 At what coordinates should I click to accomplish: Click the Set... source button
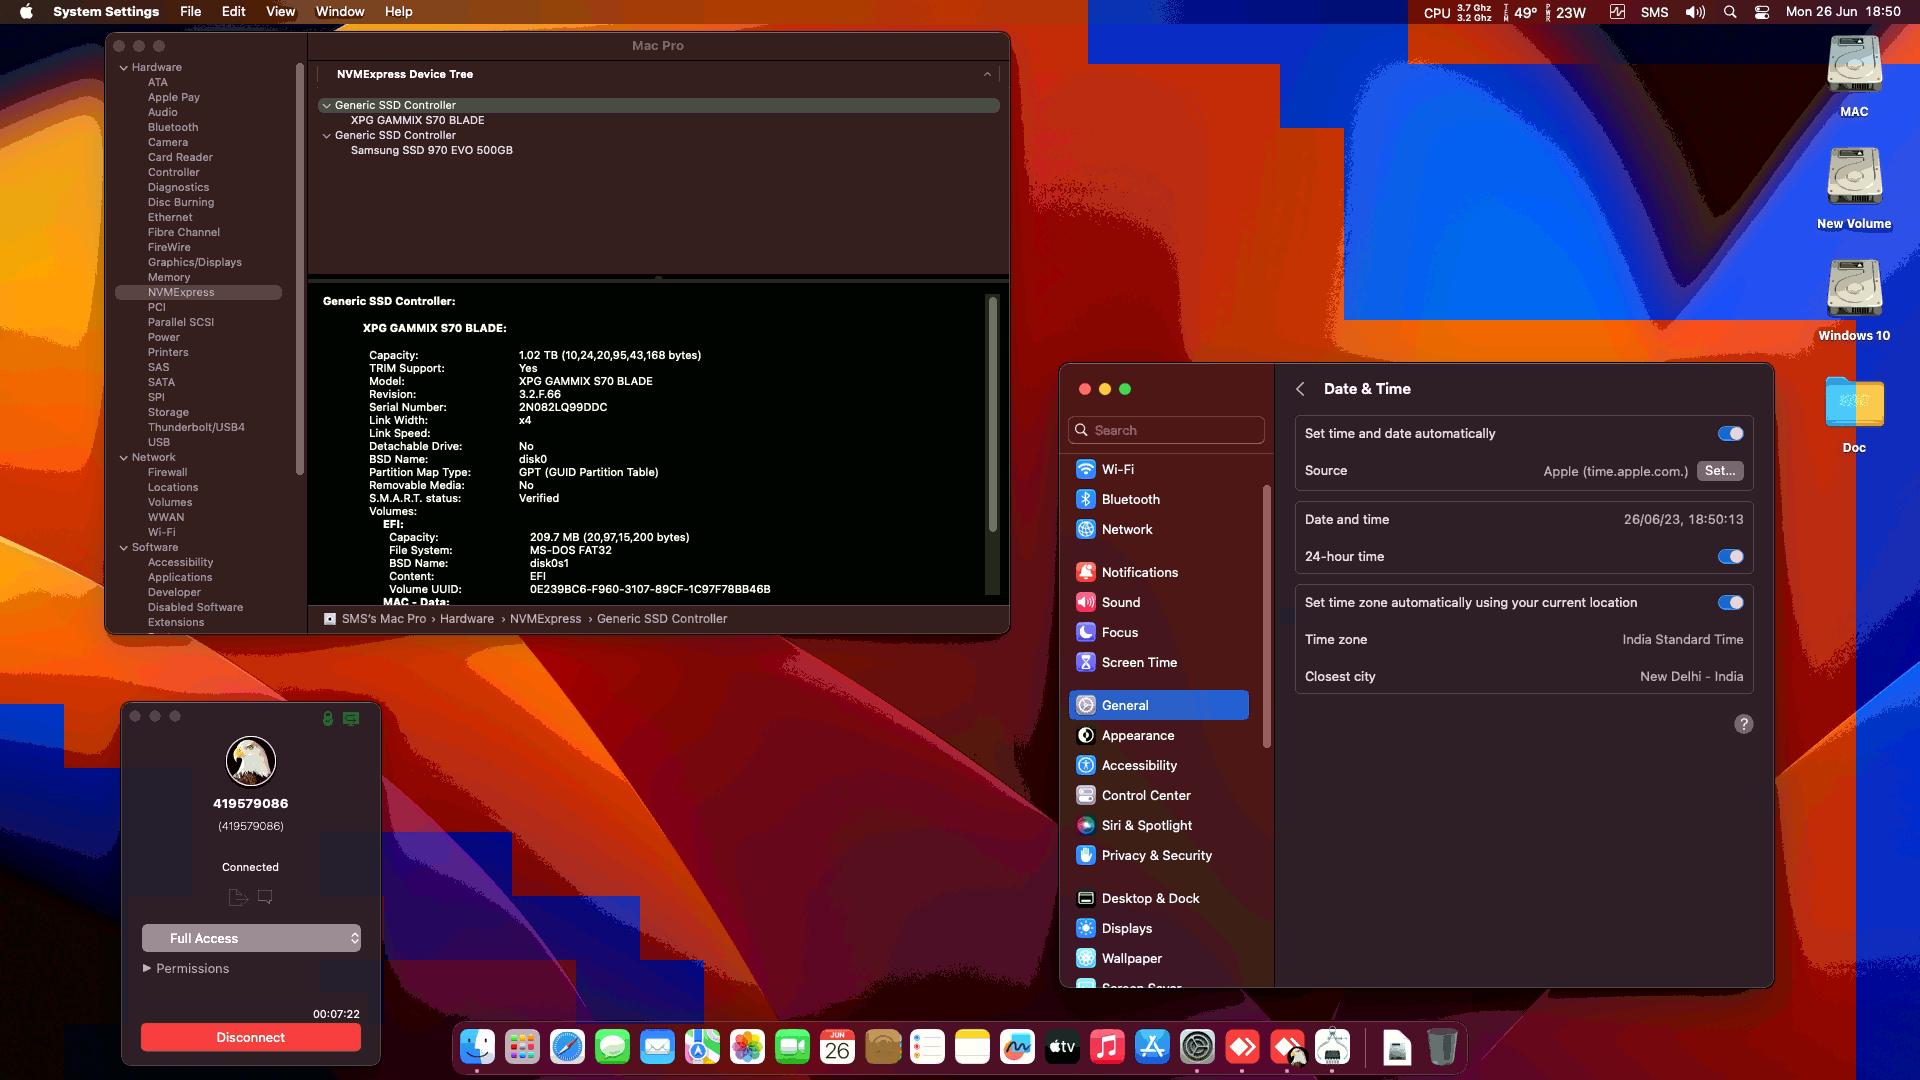pos(1720,470)
